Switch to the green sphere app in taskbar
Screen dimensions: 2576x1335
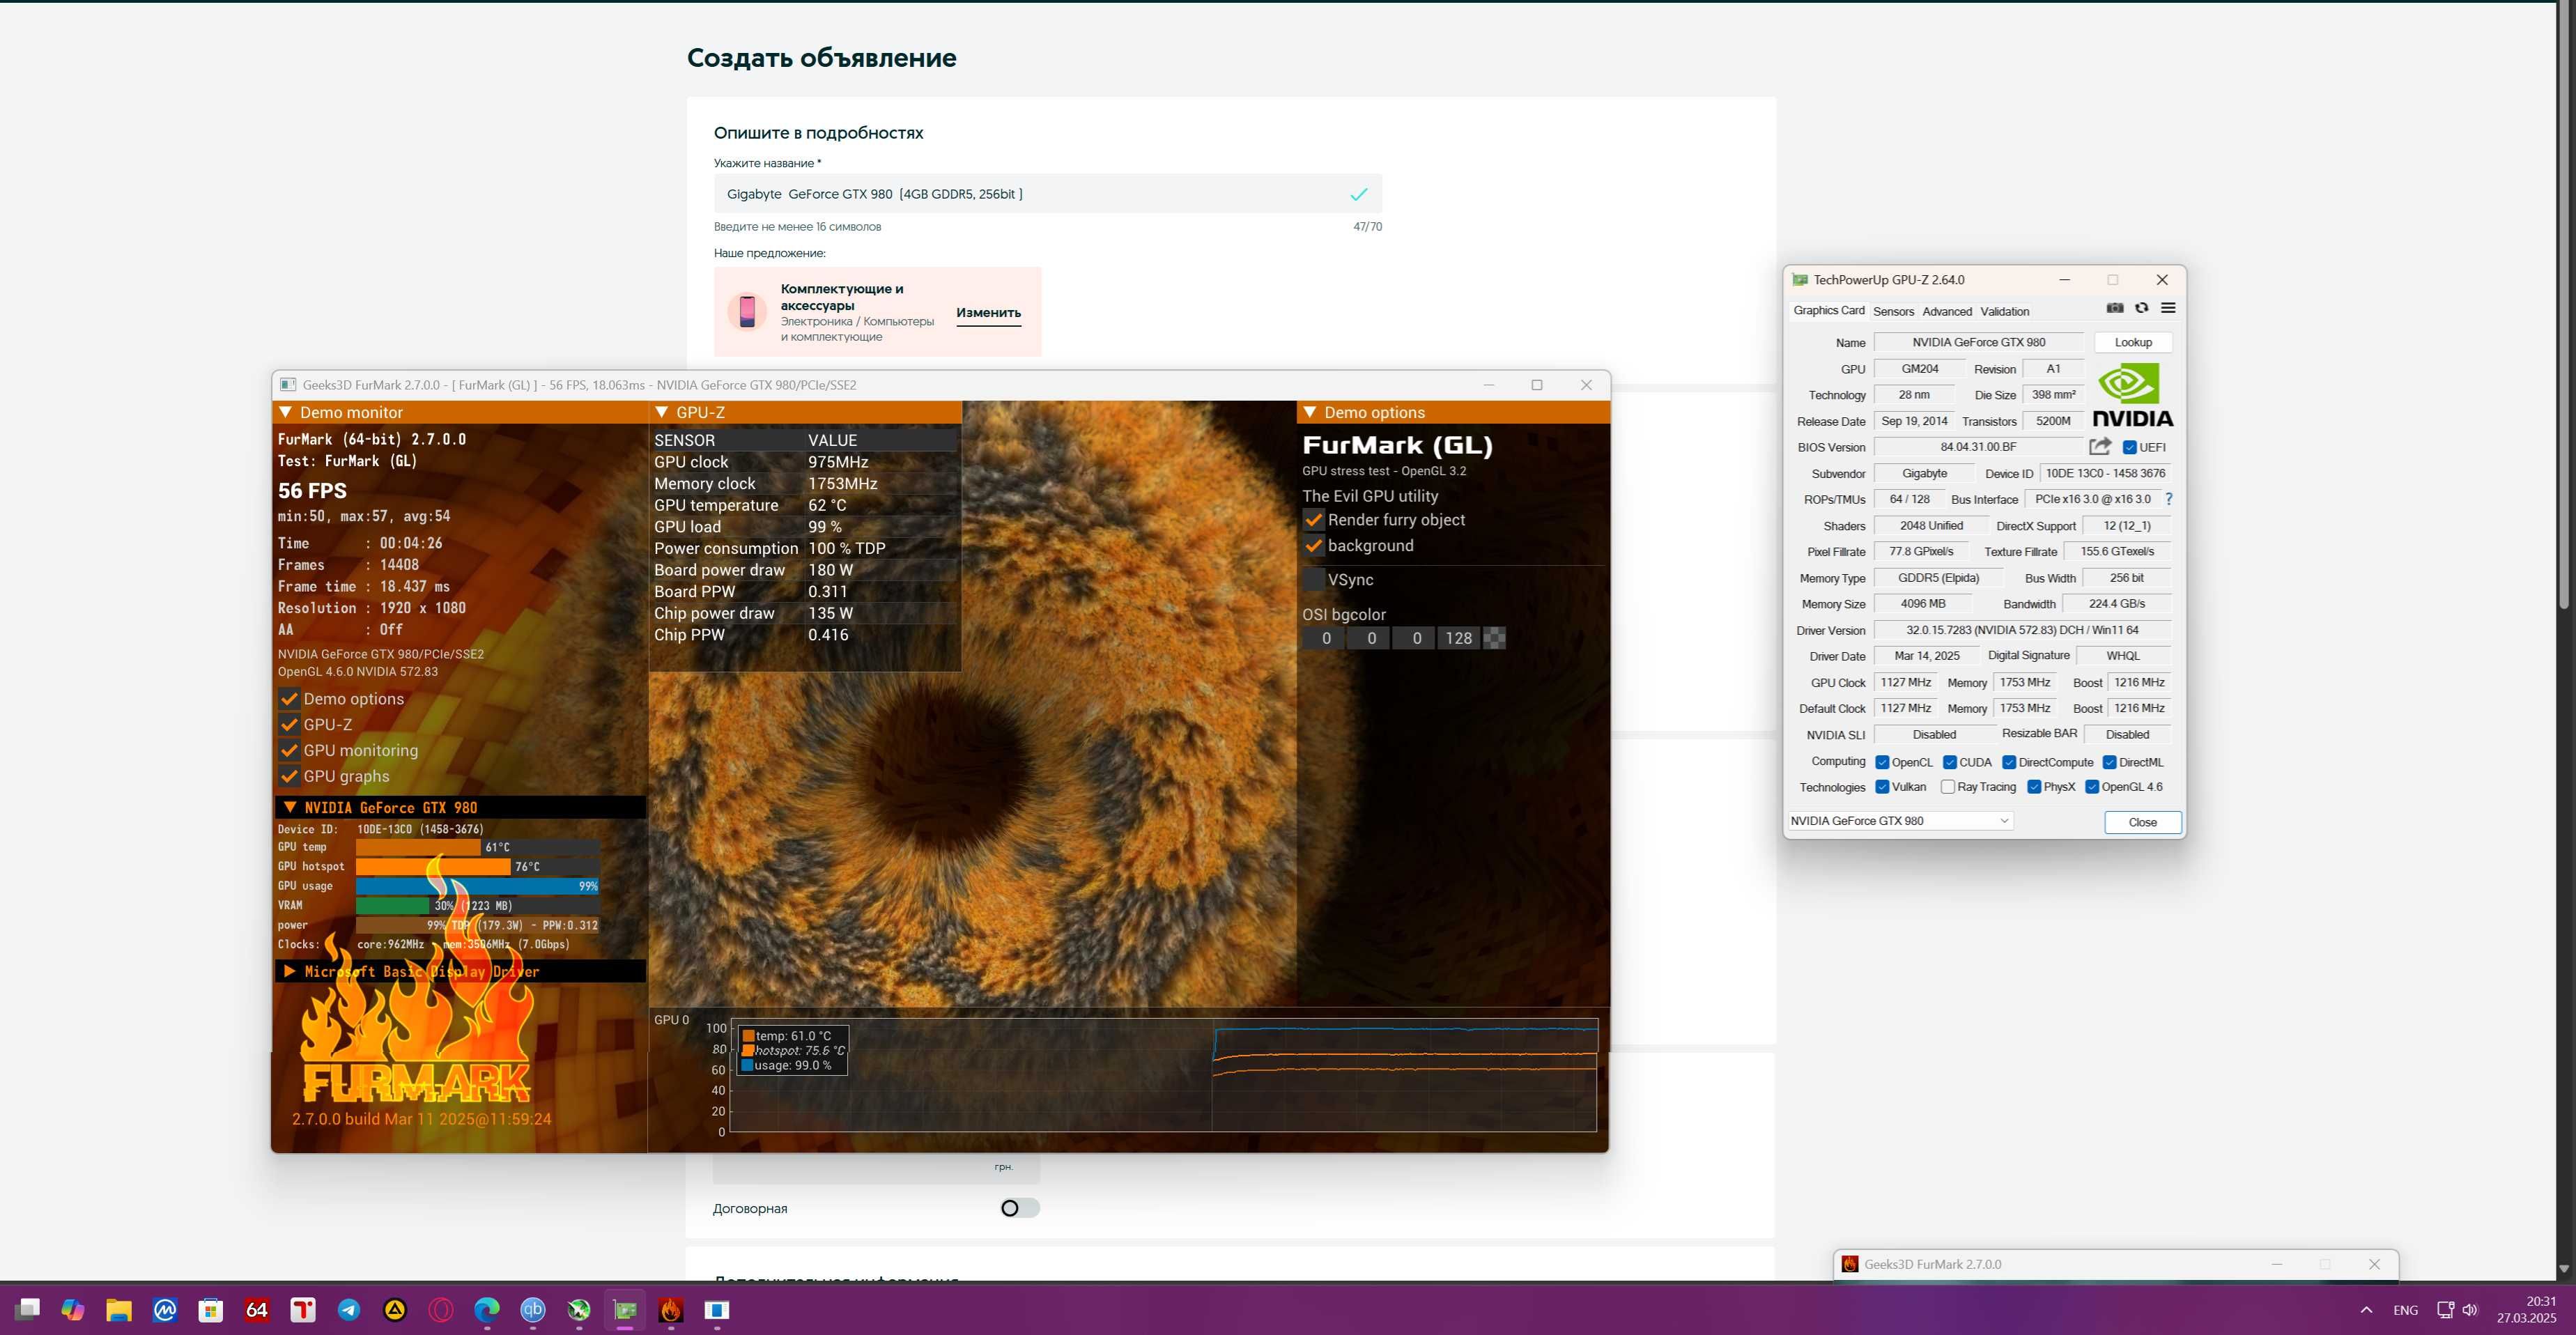point(579,1309)
